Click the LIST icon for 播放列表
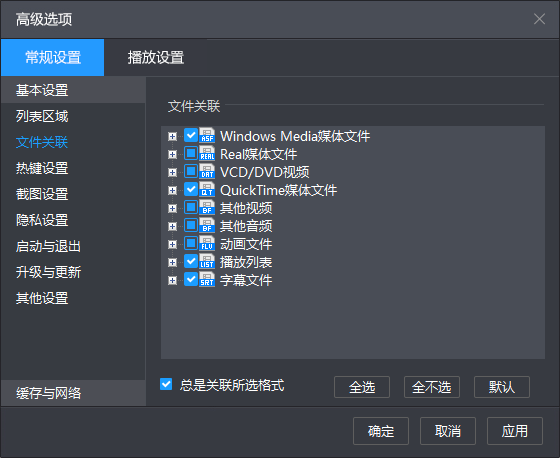The height and width of the screenshot is (458, 560). (207, 262)
